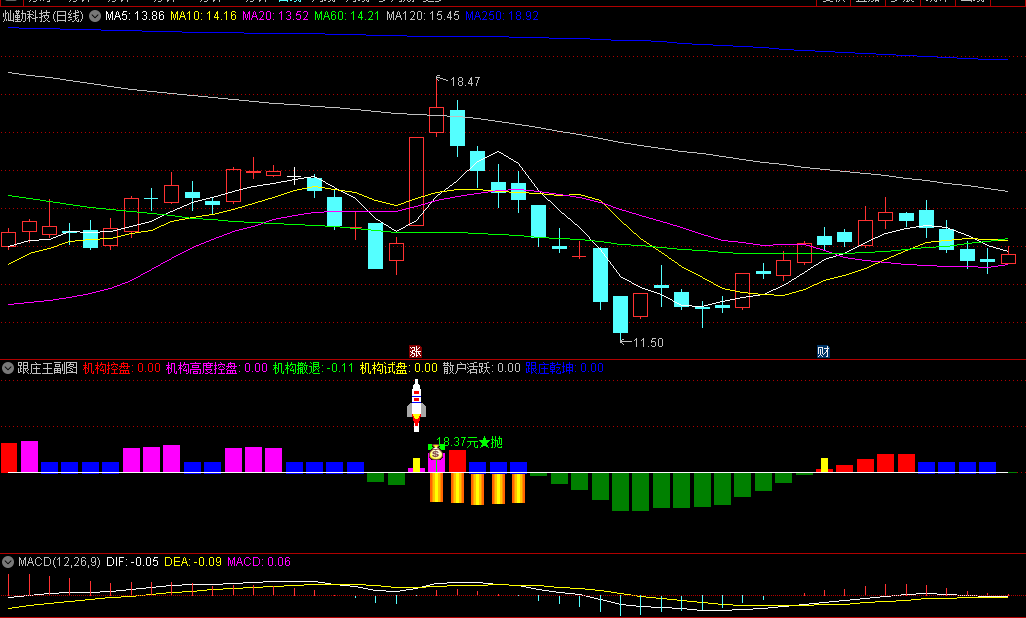Click the blue 财 financial report marker
Image resolution: width=1026 pixels, height=618 pixels.
(823, 352)
